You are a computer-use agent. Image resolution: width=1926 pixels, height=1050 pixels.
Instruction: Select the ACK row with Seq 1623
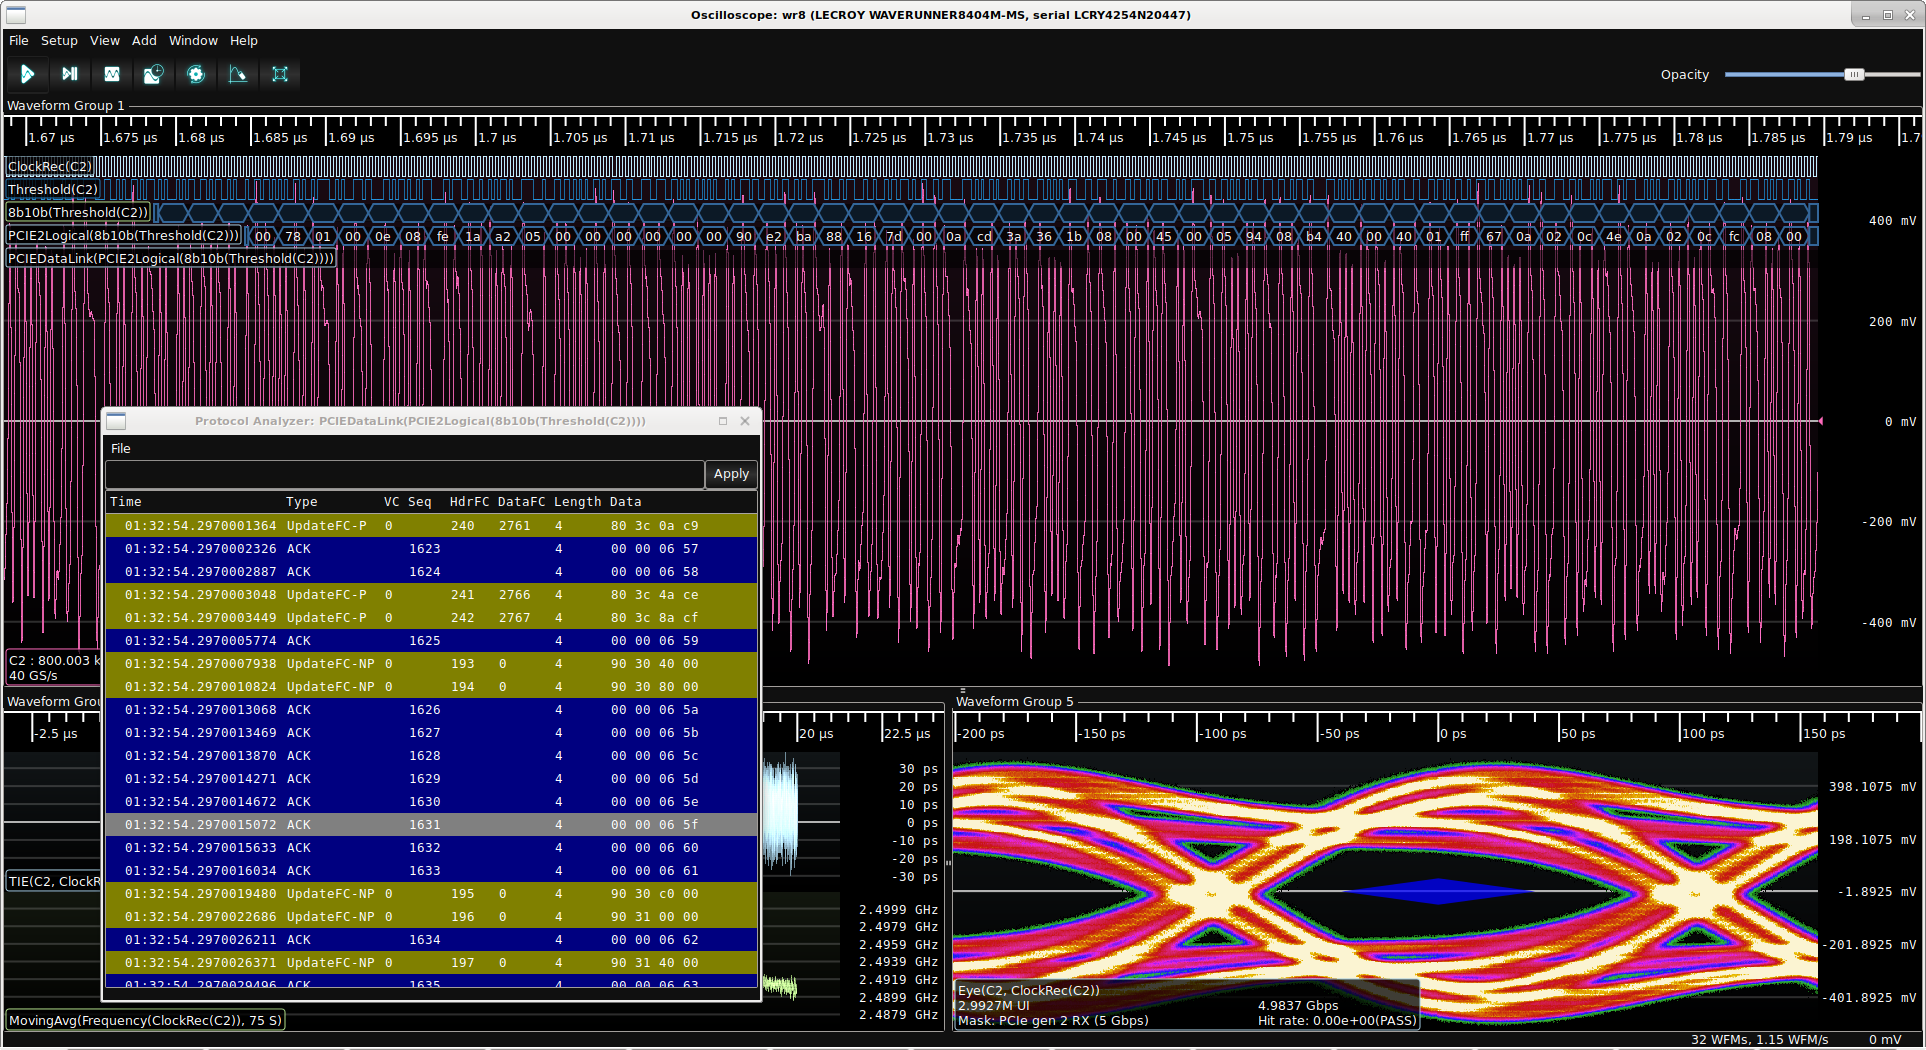(x=431, y=549)
